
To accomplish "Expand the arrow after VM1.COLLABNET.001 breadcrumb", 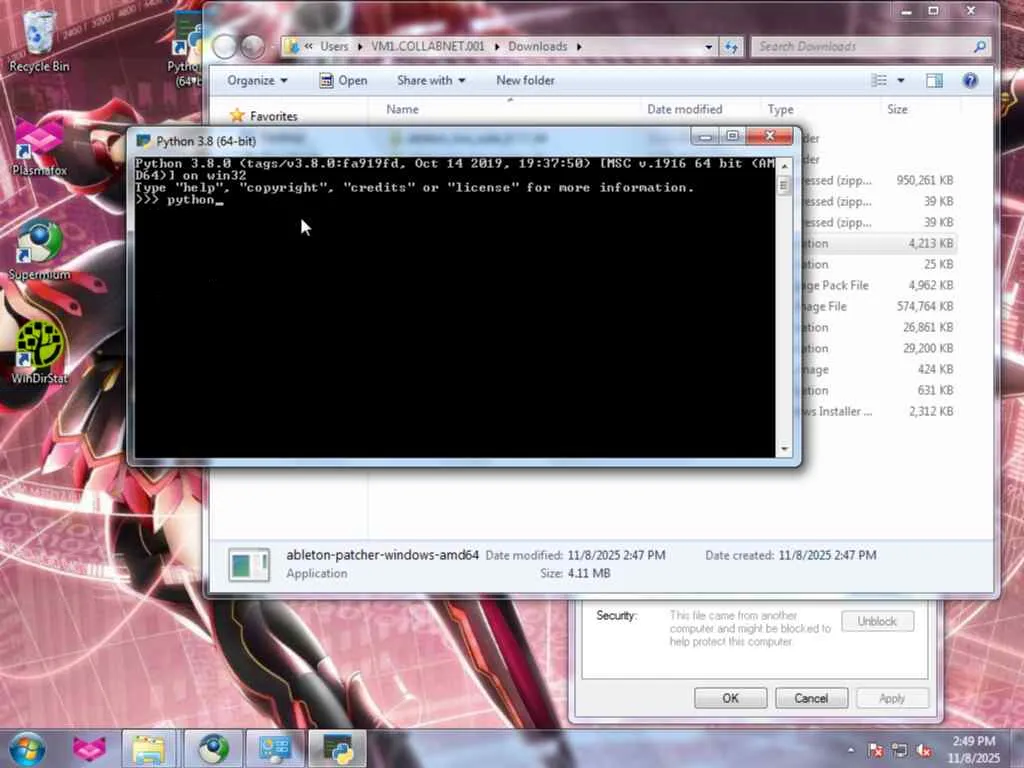I will 497,47.
